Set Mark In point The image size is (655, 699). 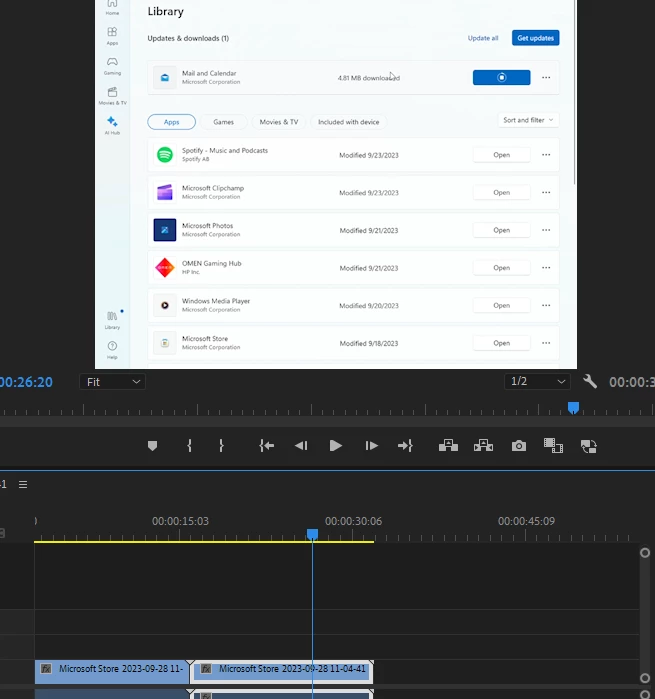(189, 446)
